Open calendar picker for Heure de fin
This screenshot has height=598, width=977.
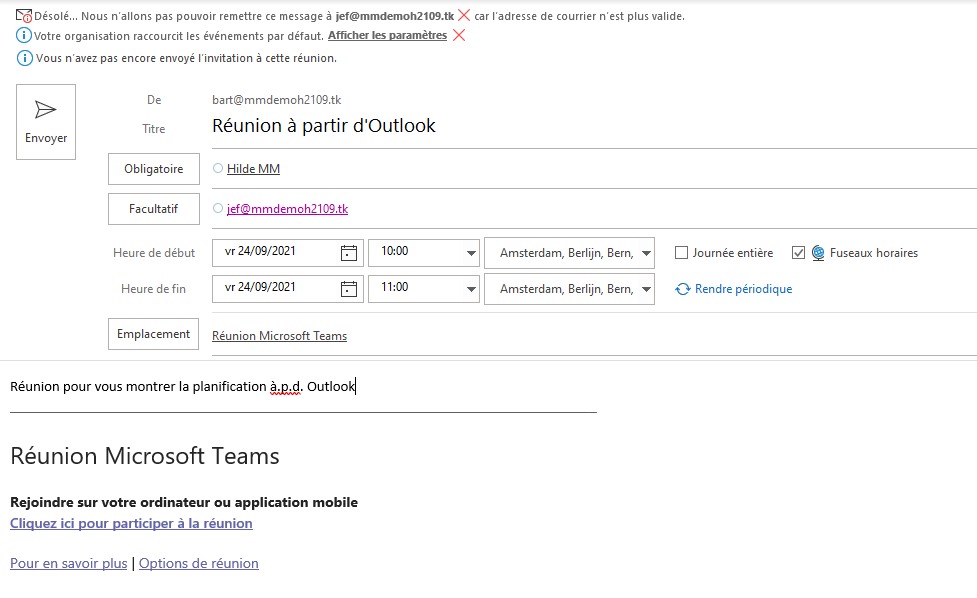349,289
